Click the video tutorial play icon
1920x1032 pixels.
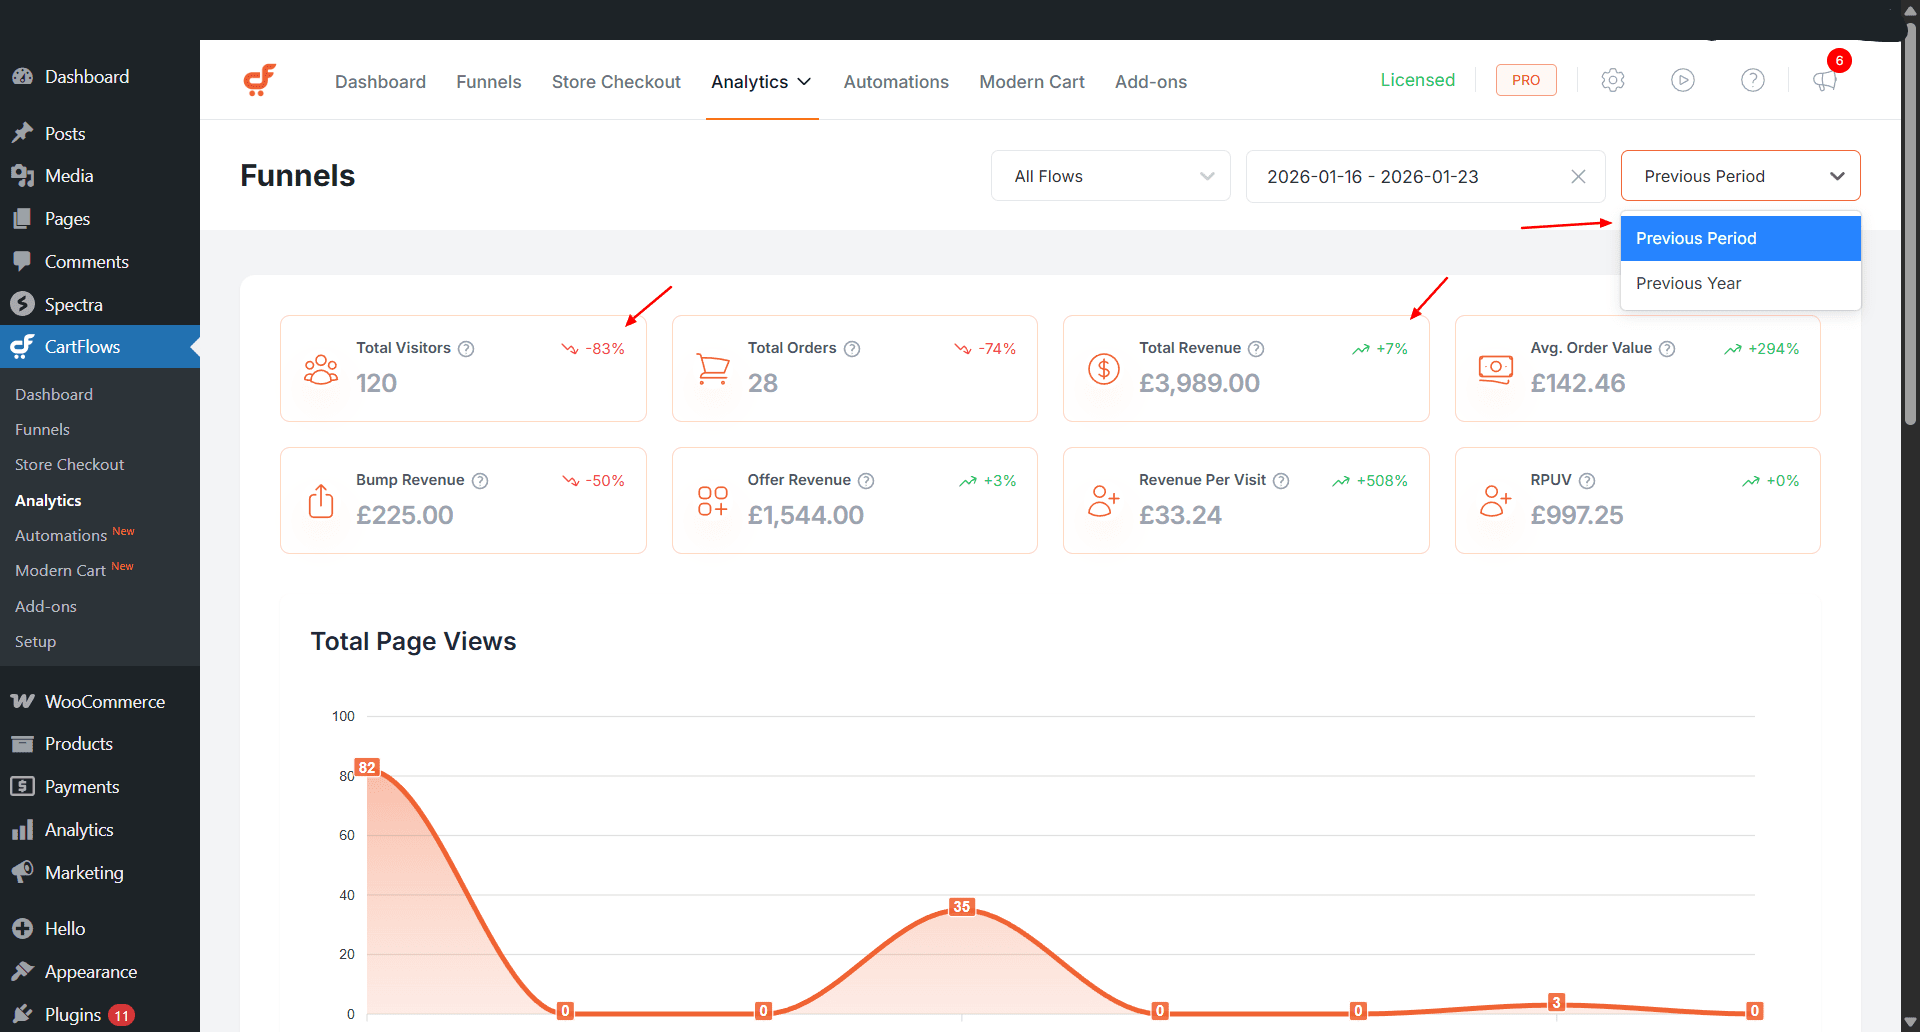pyautogui.click(x=1682, y=80)
